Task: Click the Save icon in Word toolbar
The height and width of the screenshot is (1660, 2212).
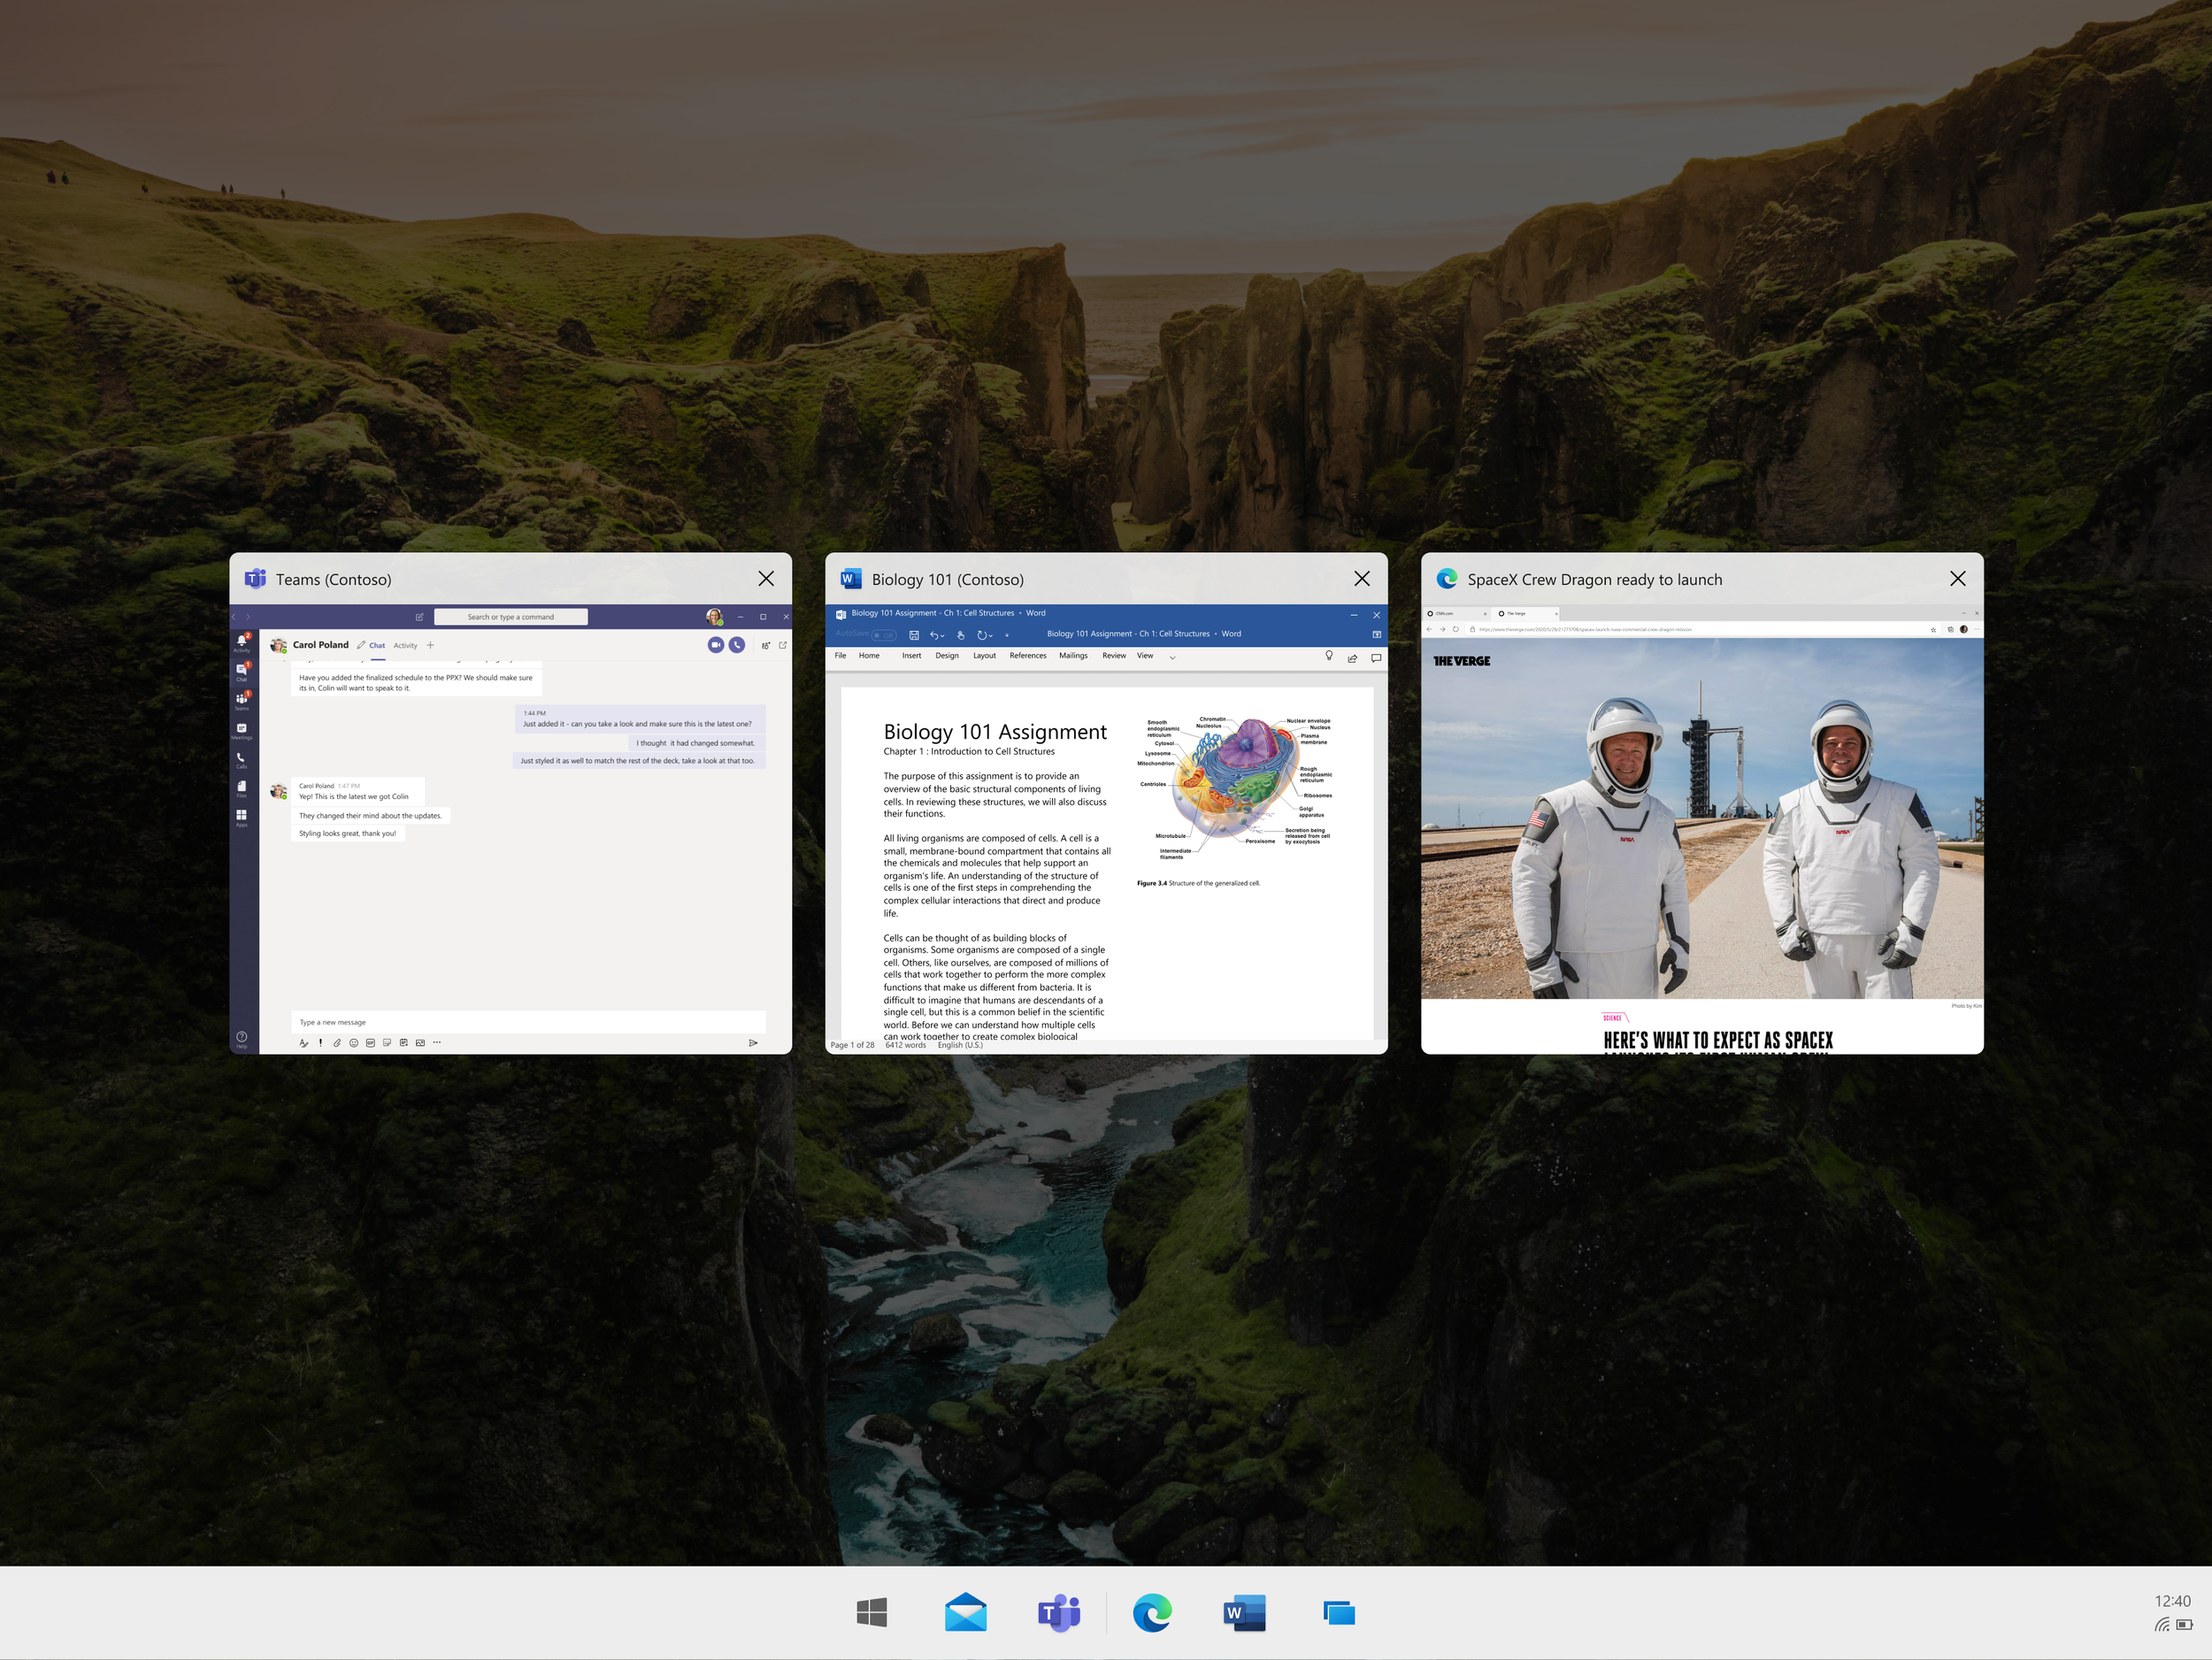Action: click(913, 635)
